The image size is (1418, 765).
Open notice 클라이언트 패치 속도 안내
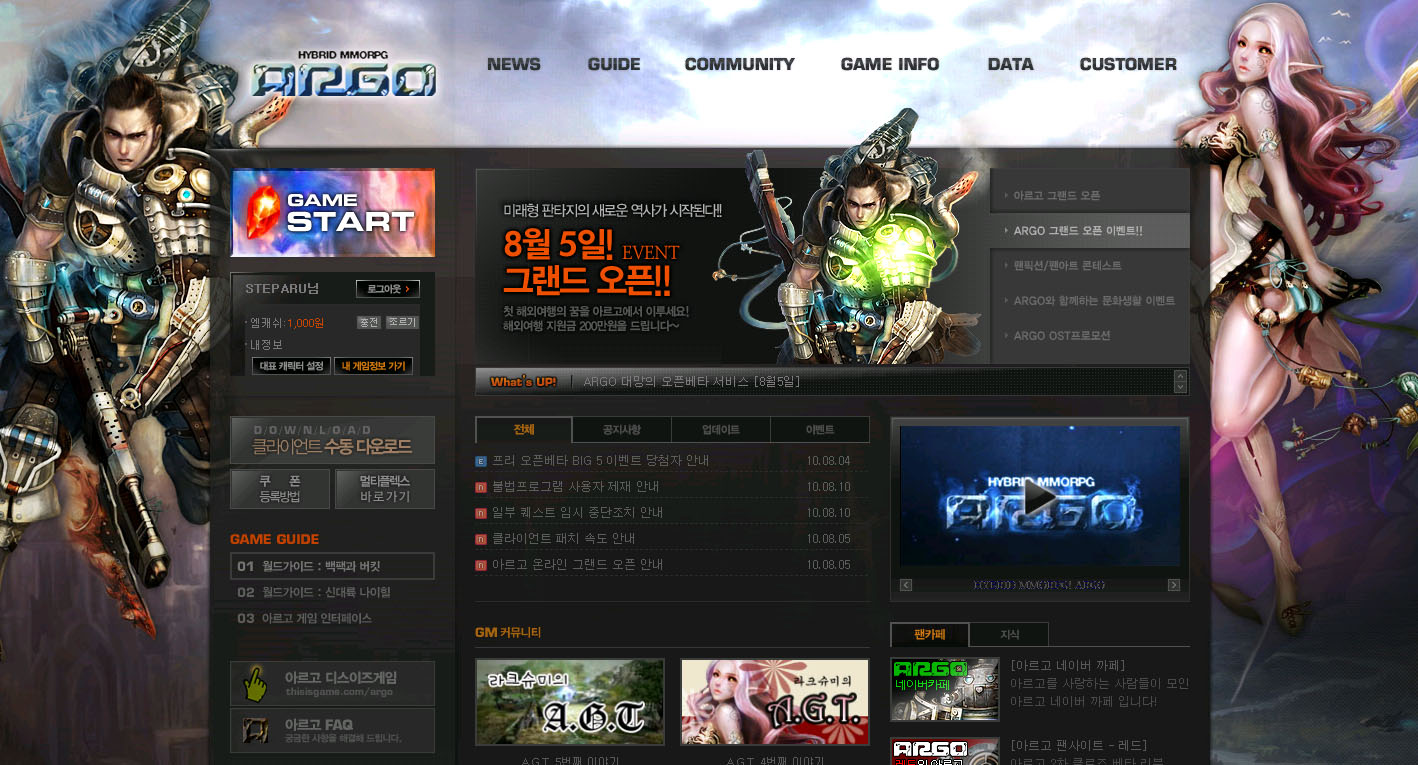[x=563, y=539]
